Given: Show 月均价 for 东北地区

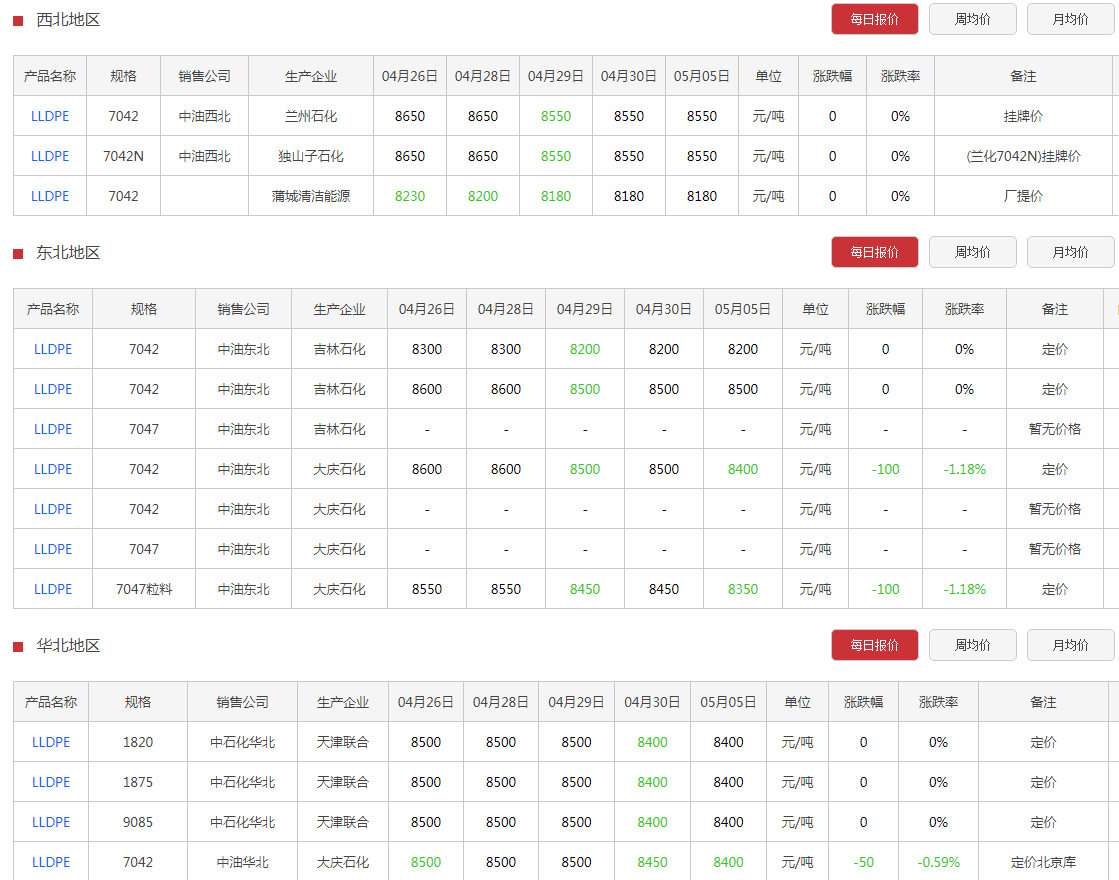Looking at the screenshot, I should tap(1070, 252).
